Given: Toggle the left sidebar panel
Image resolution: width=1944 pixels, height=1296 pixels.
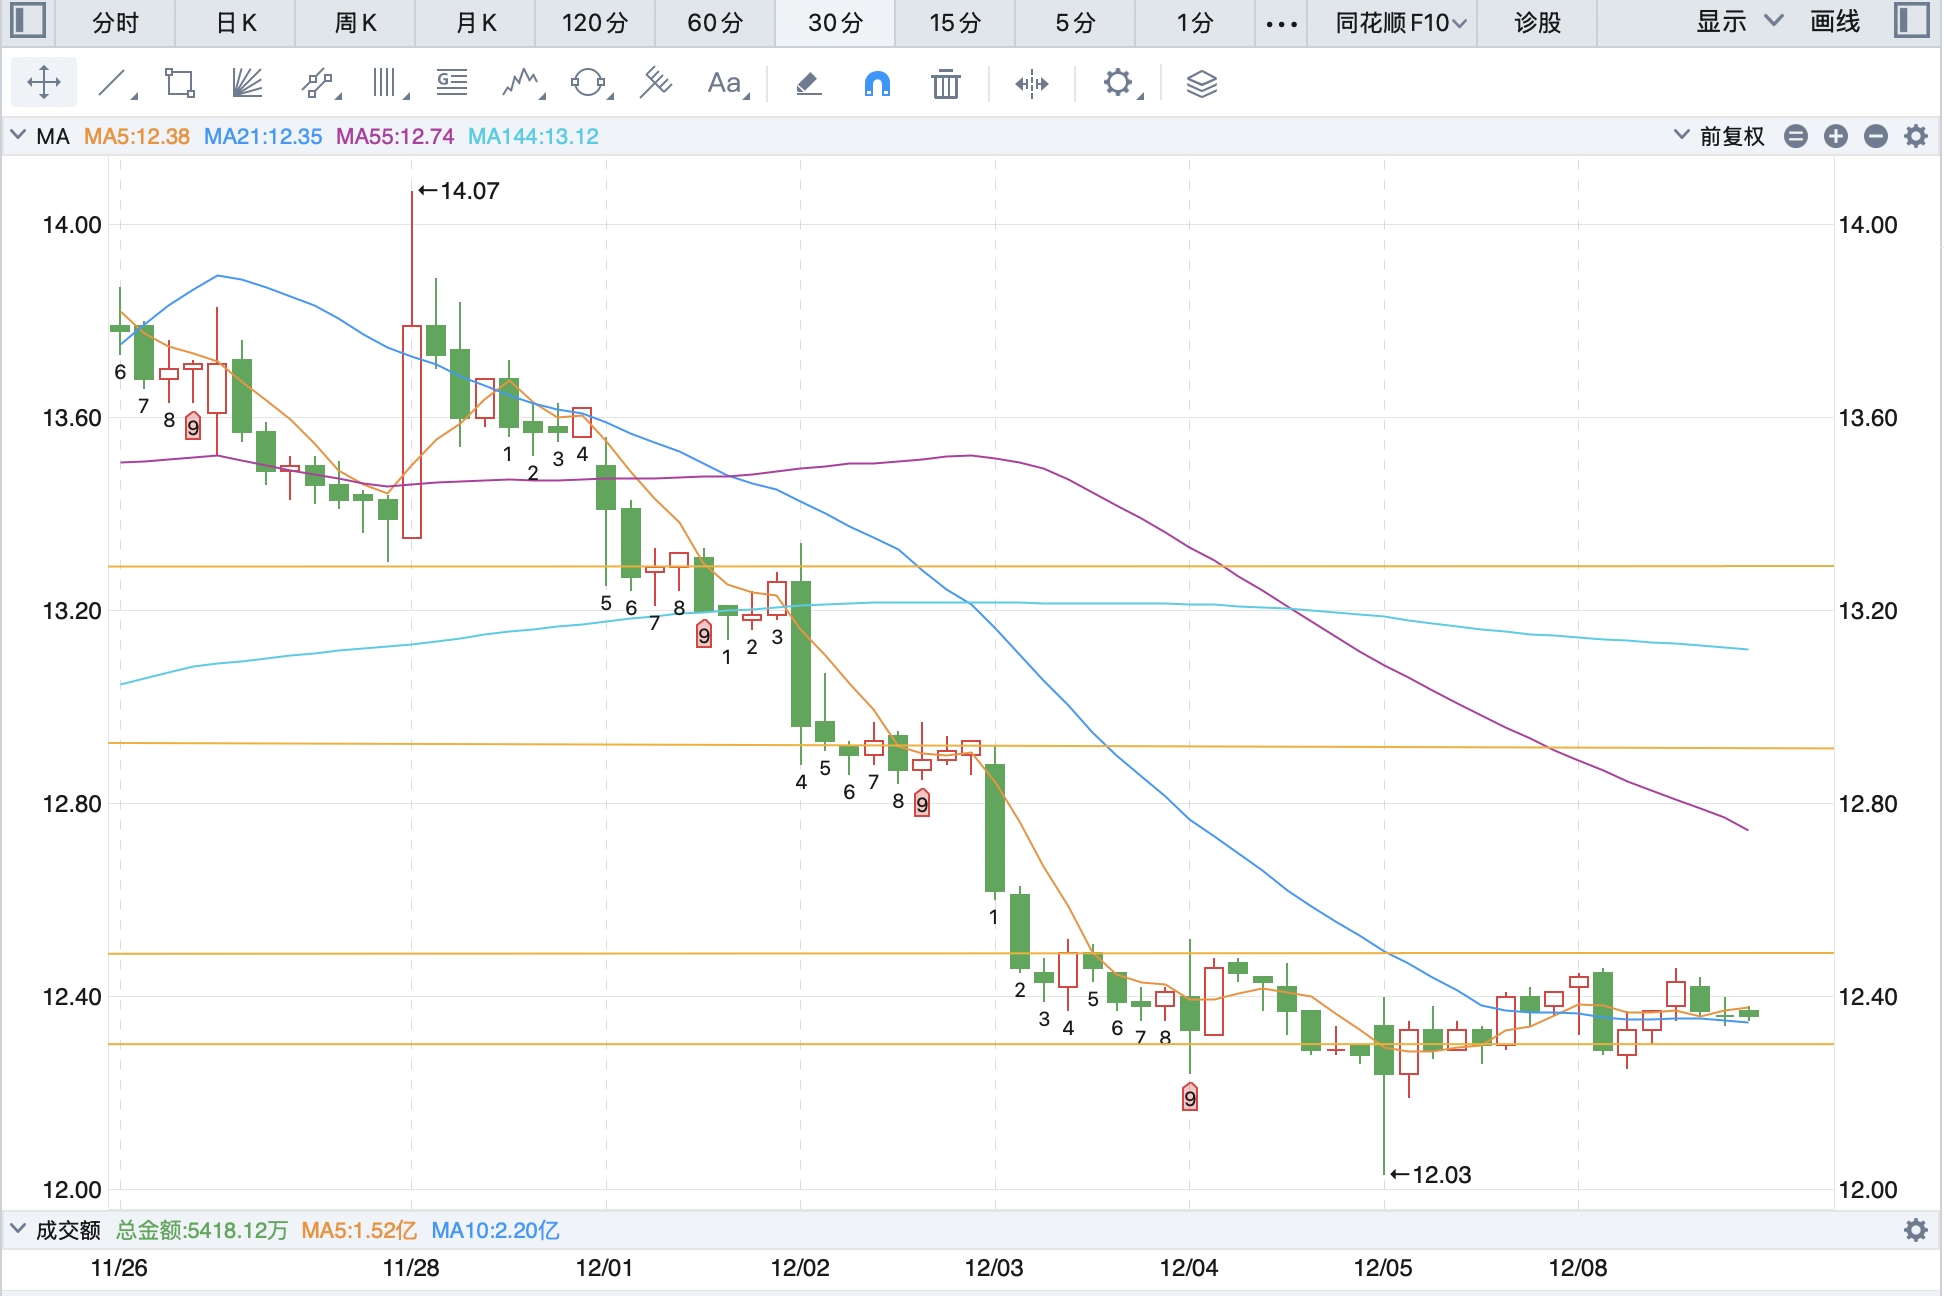Looking at the screenshot, I should coord(27,21).
